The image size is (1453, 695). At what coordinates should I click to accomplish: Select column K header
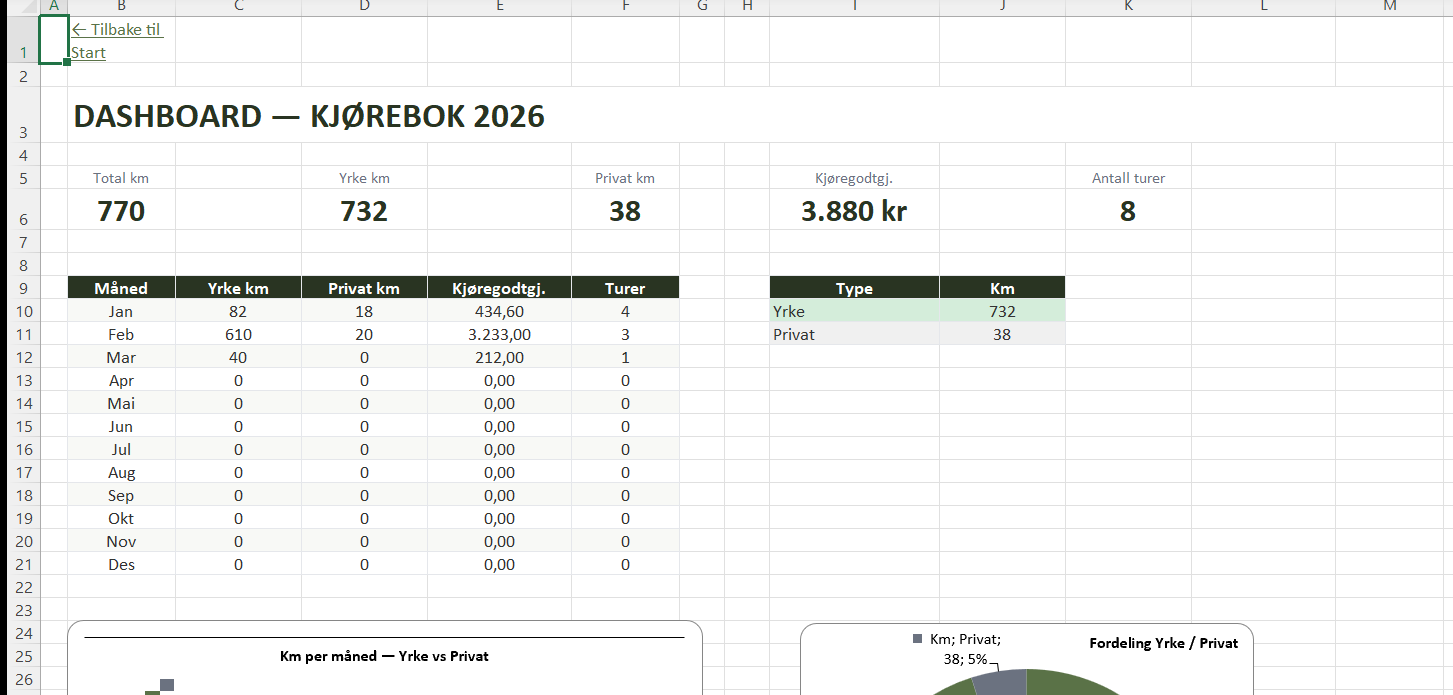[x=1128, y=7]
